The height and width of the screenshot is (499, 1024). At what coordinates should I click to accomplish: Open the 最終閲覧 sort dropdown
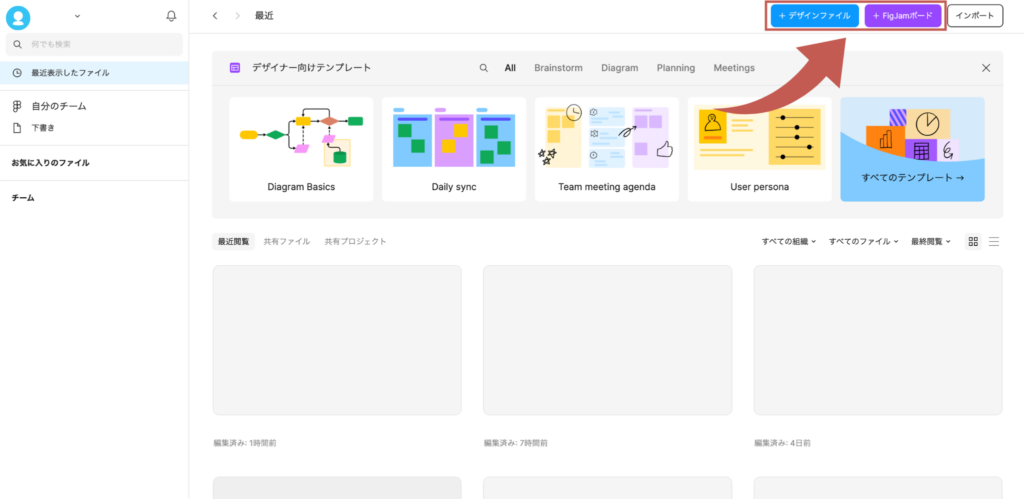(x=930, y=241)
